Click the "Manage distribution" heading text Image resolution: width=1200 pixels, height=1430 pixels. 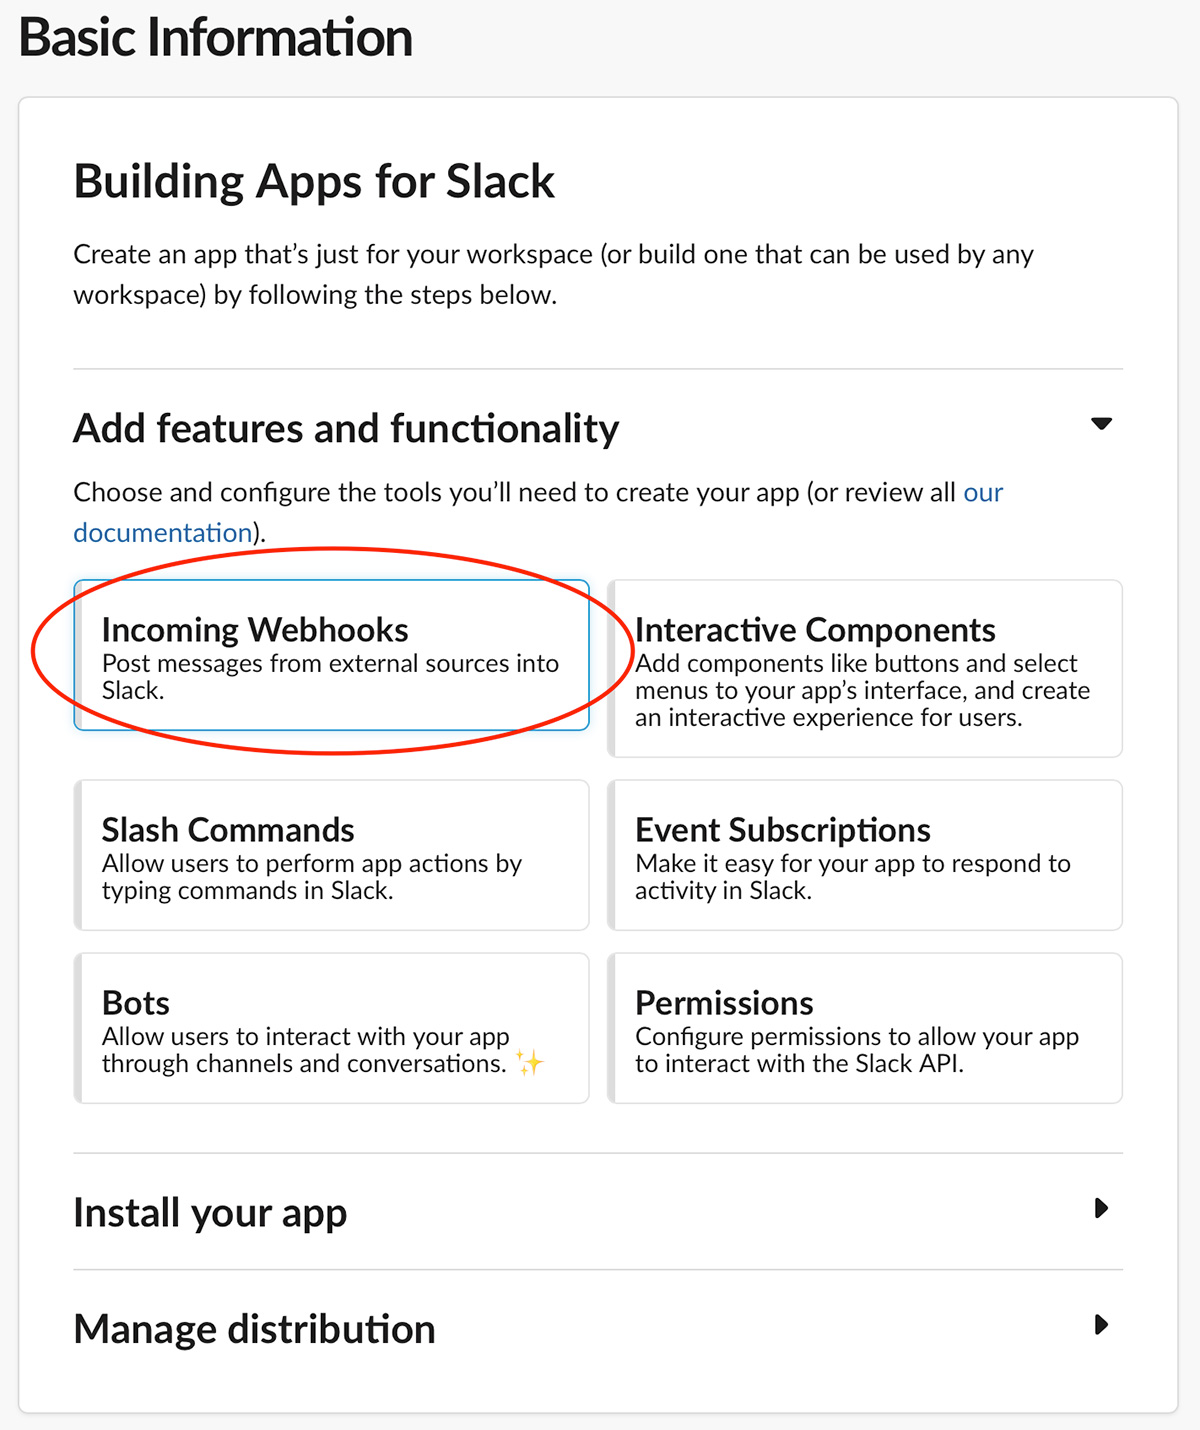point(254,1329)
